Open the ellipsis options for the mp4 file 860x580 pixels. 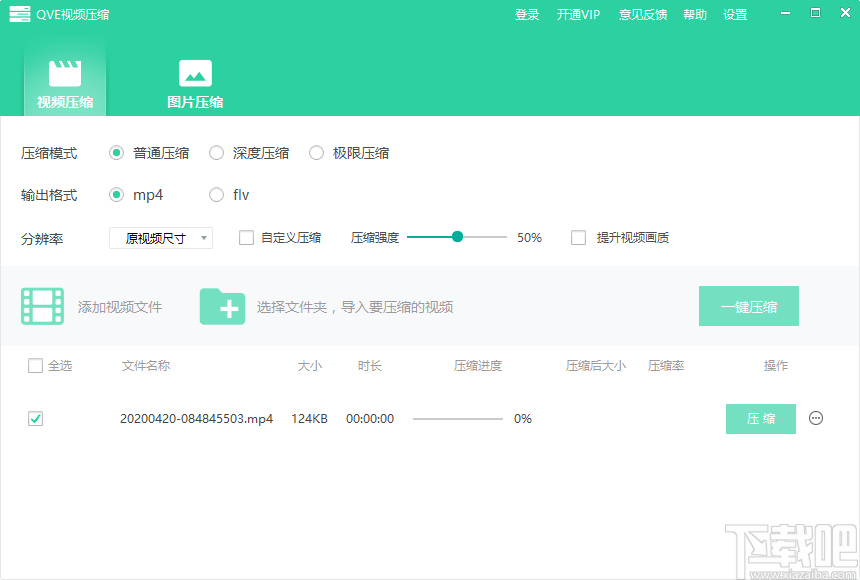pos(816,419)
